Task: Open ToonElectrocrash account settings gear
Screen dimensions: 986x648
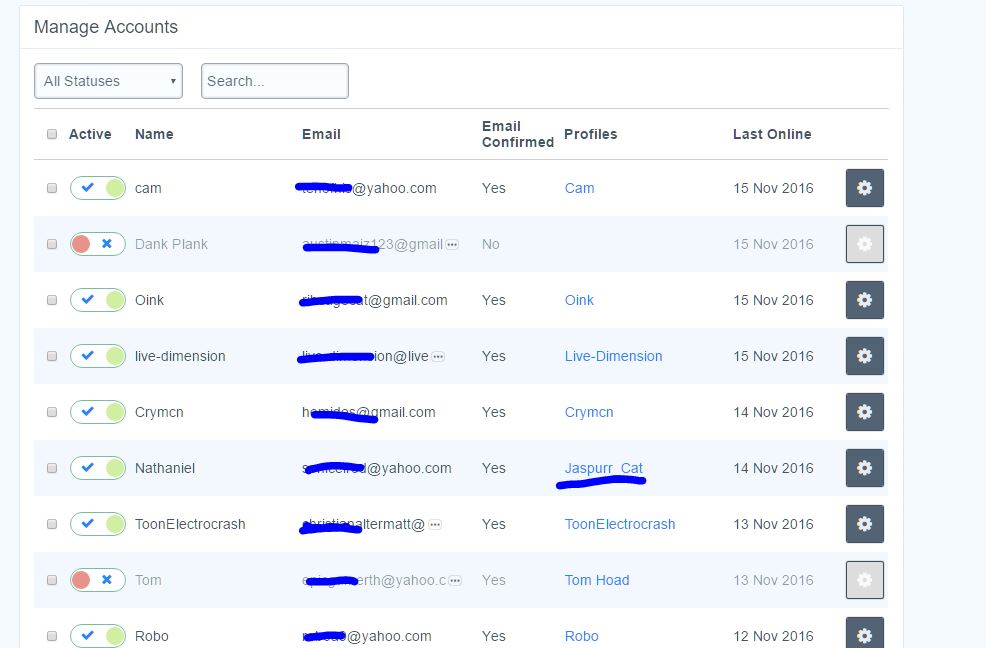Action: 864,524
